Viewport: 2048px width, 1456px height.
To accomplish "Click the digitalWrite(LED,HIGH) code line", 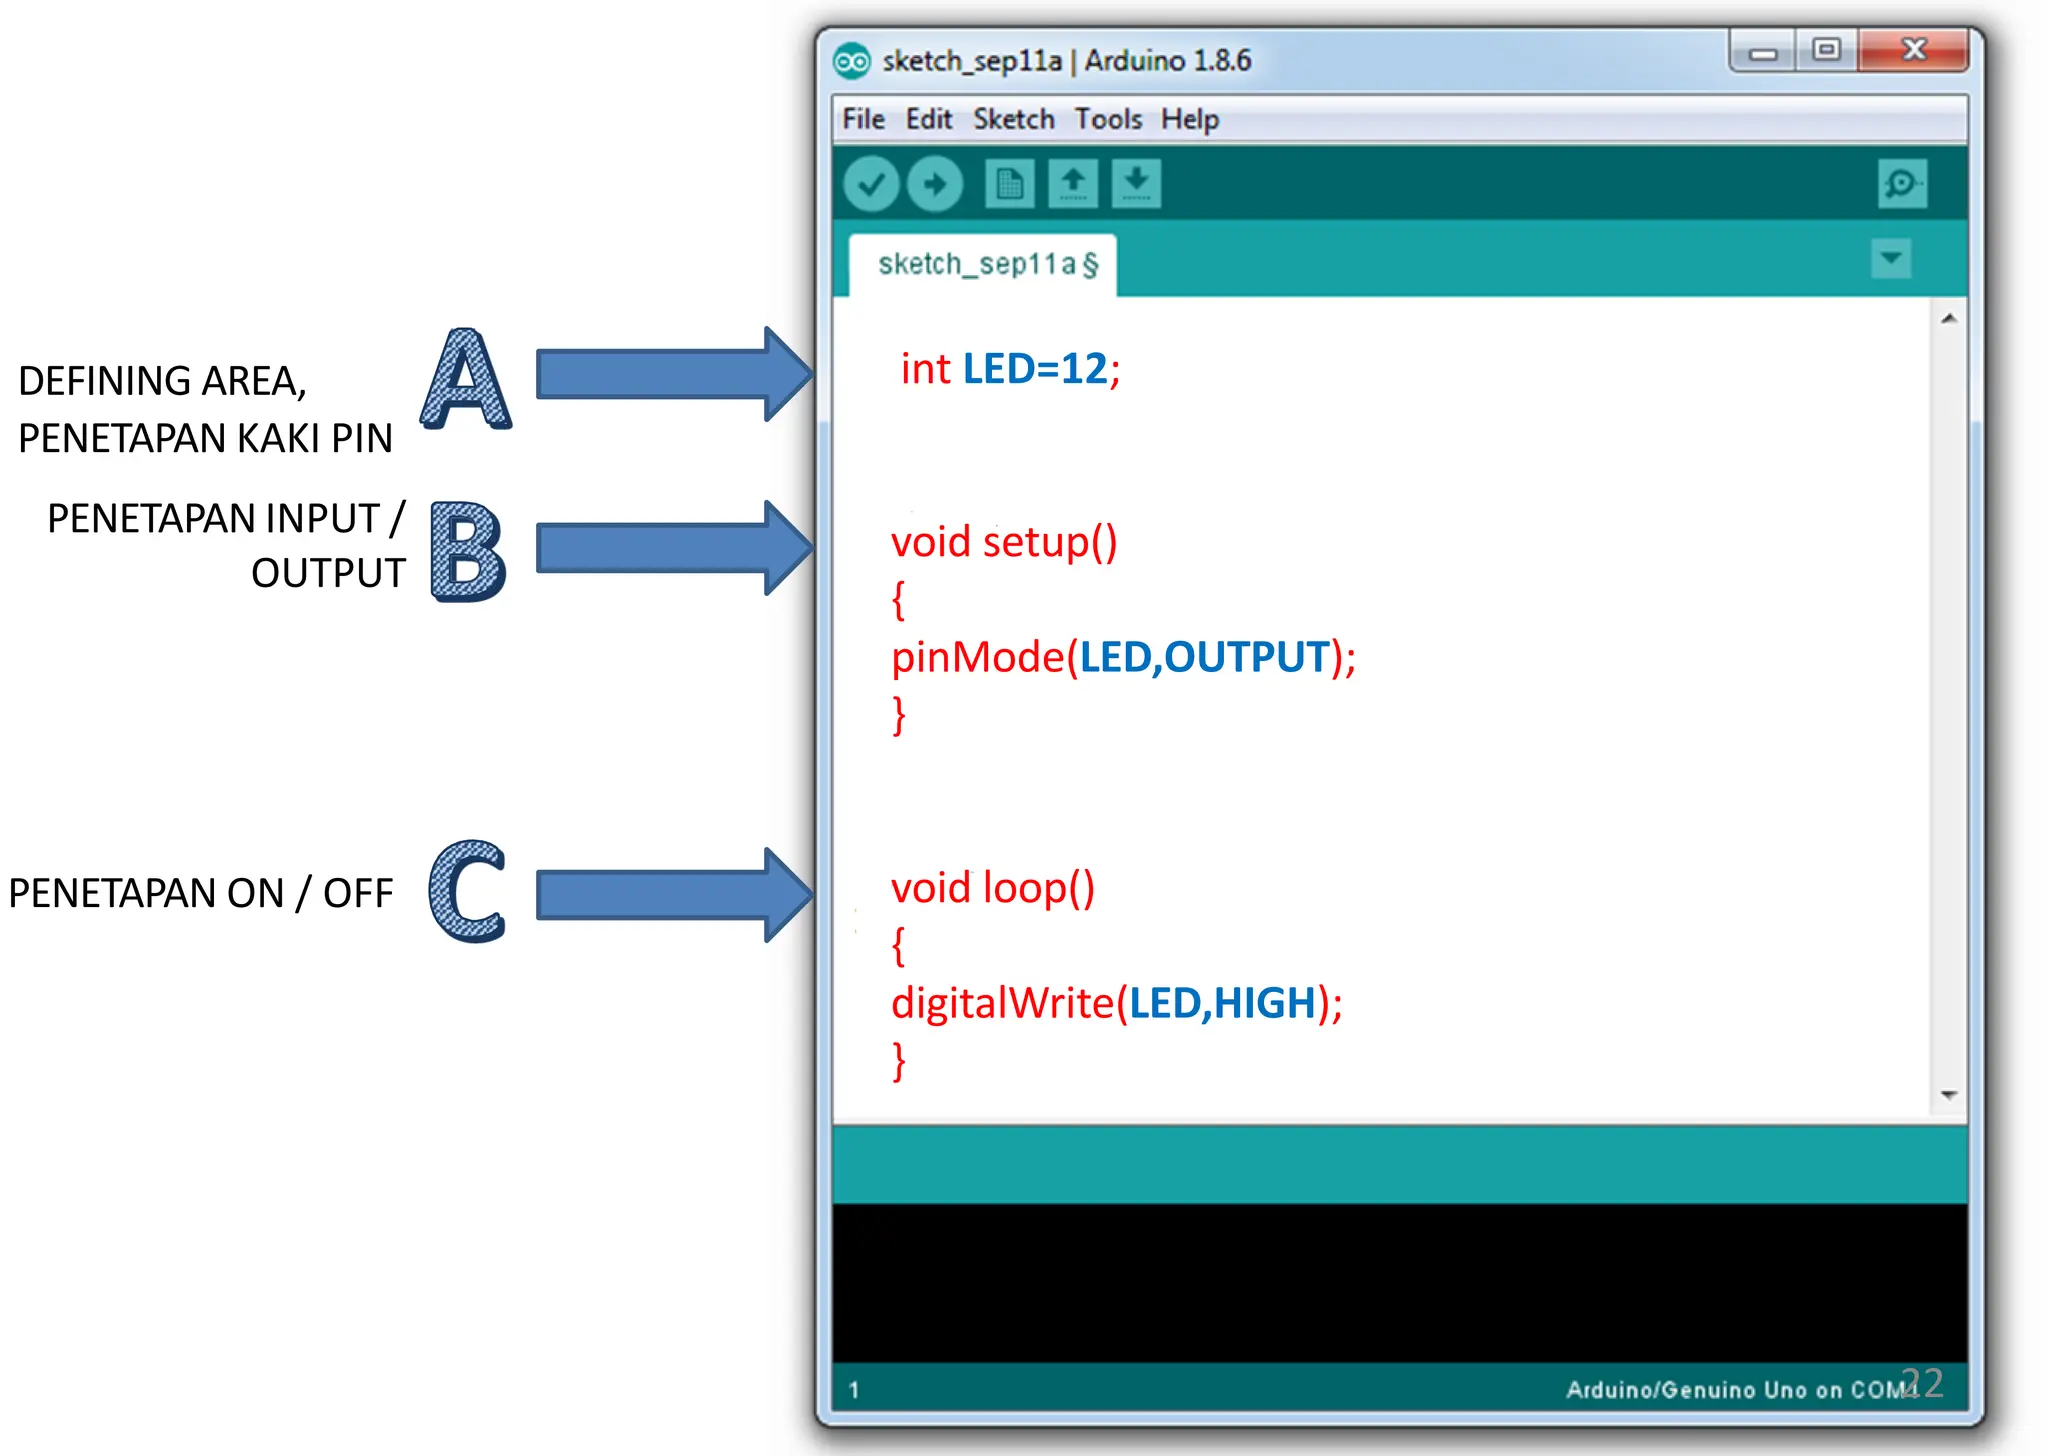I will click(1116, 1003).
